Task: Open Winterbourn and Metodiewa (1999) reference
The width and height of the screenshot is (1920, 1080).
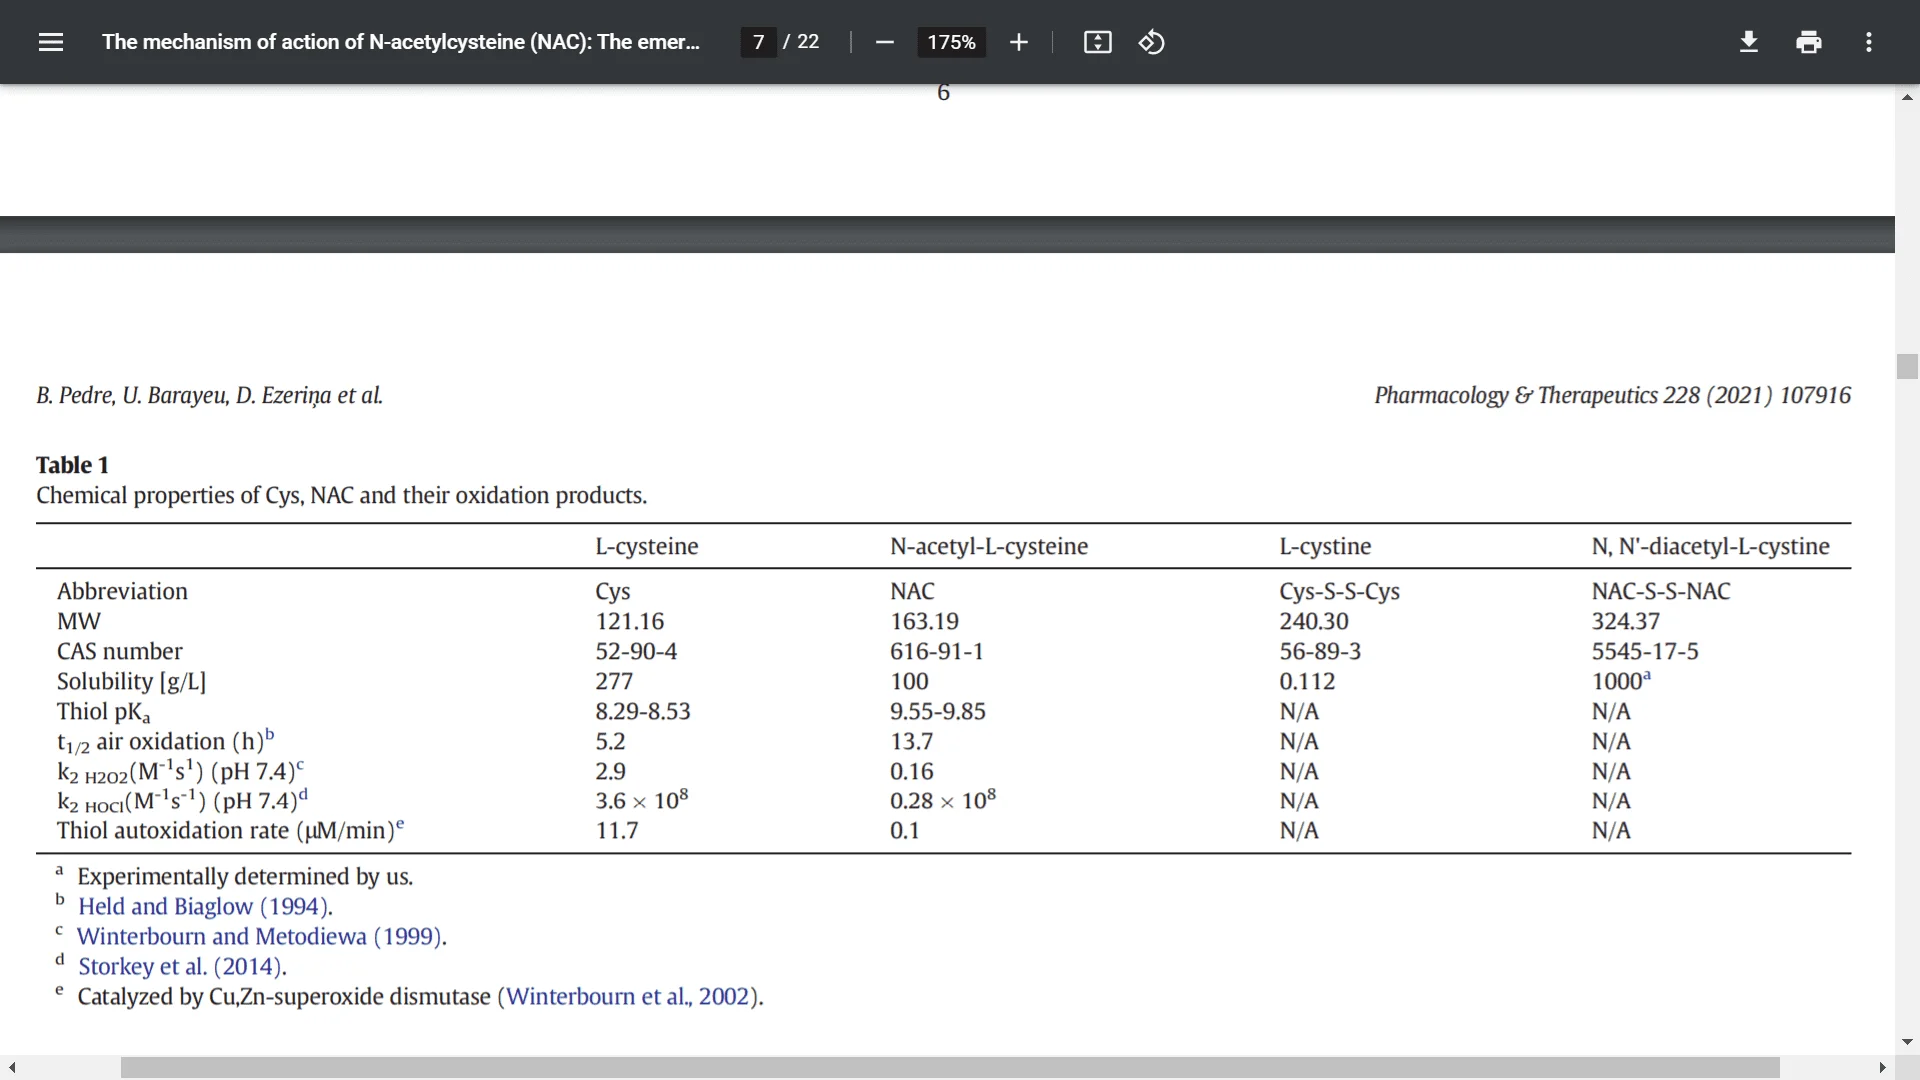Action: (x=259, y=937)
